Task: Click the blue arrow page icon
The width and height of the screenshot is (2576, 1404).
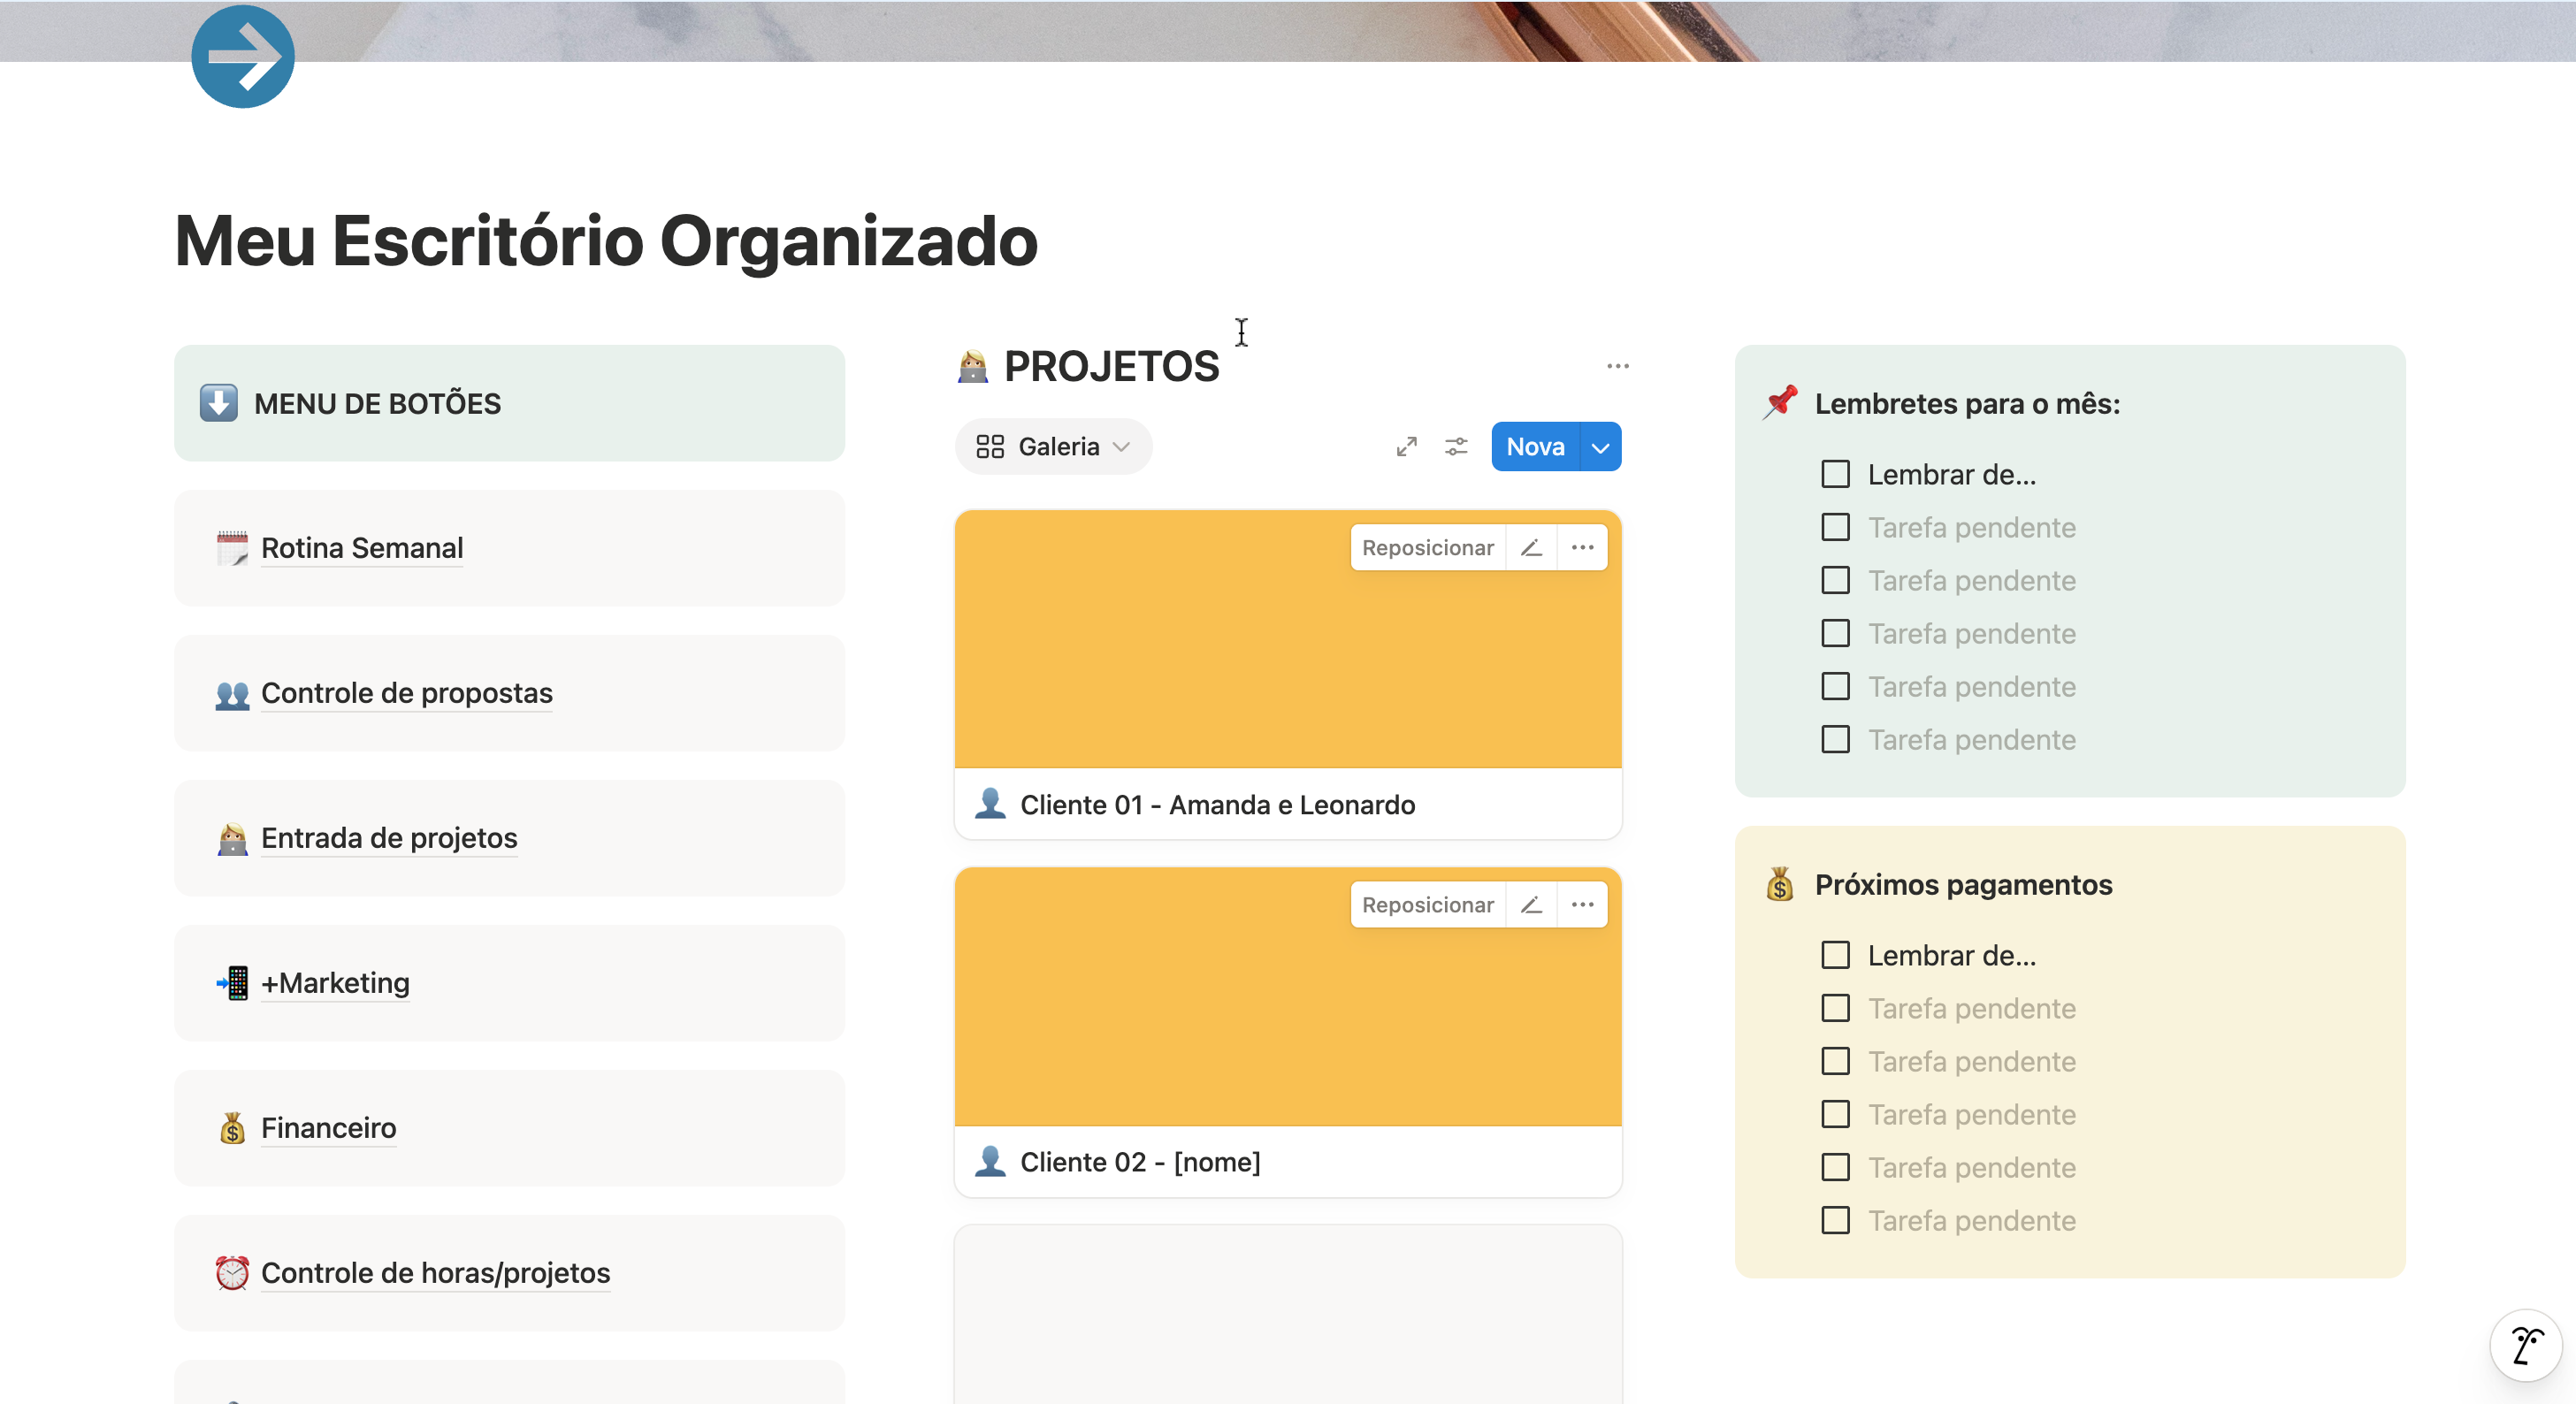Action: 243,56
